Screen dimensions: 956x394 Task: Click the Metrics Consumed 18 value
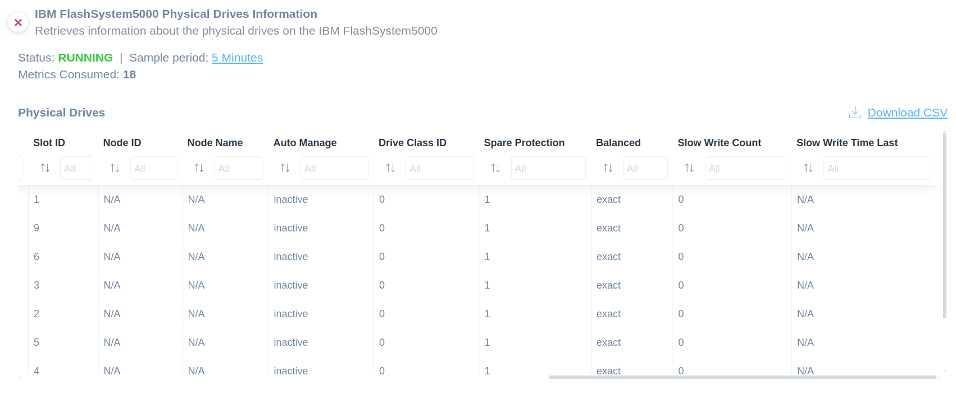pos(129,74)
